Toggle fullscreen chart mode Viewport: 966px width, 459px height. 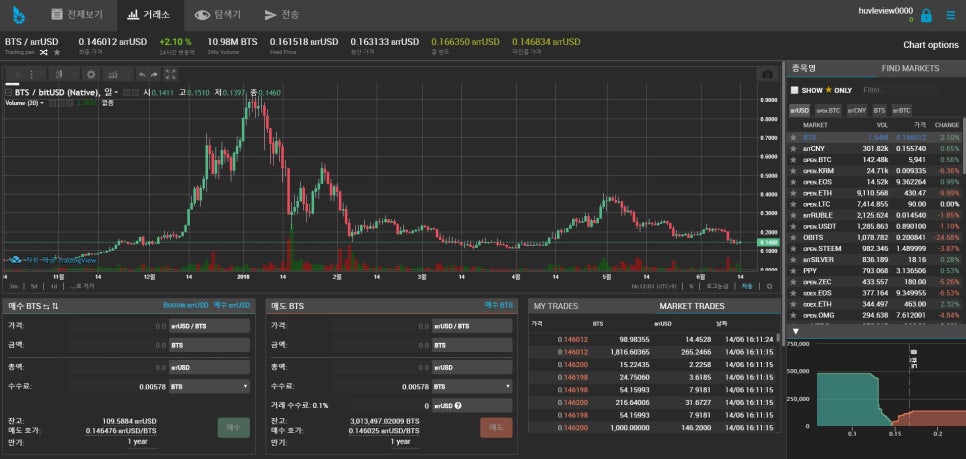tap(171, 75)
